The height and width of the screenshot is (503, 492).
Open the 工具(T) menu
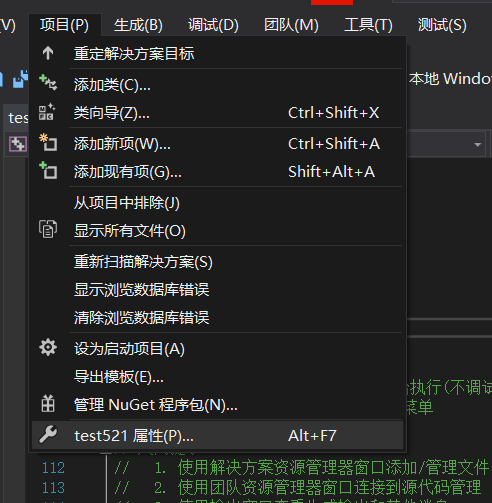pyautogui.click(x=368, y=25)
